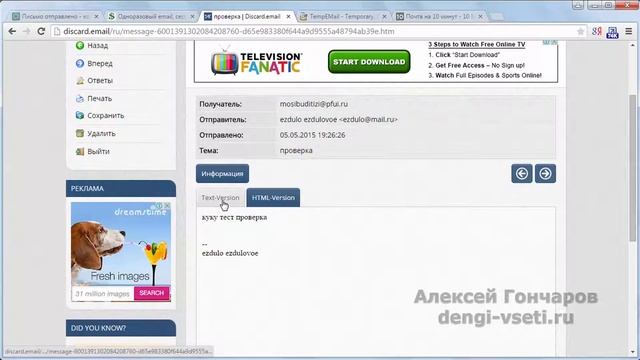The image size is (640, 360).
Task: Open Chrome menu hamburger icon
Action: point(629,31)
